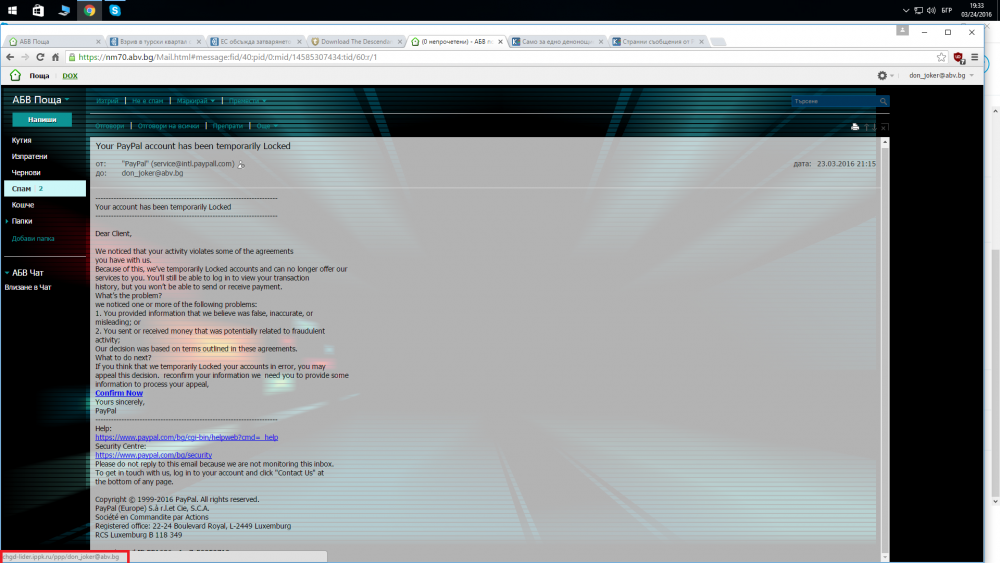The width and height of the screenshot is (1000, 563).
Task: Open the Windows Start button
Action: tap(12, 10)
